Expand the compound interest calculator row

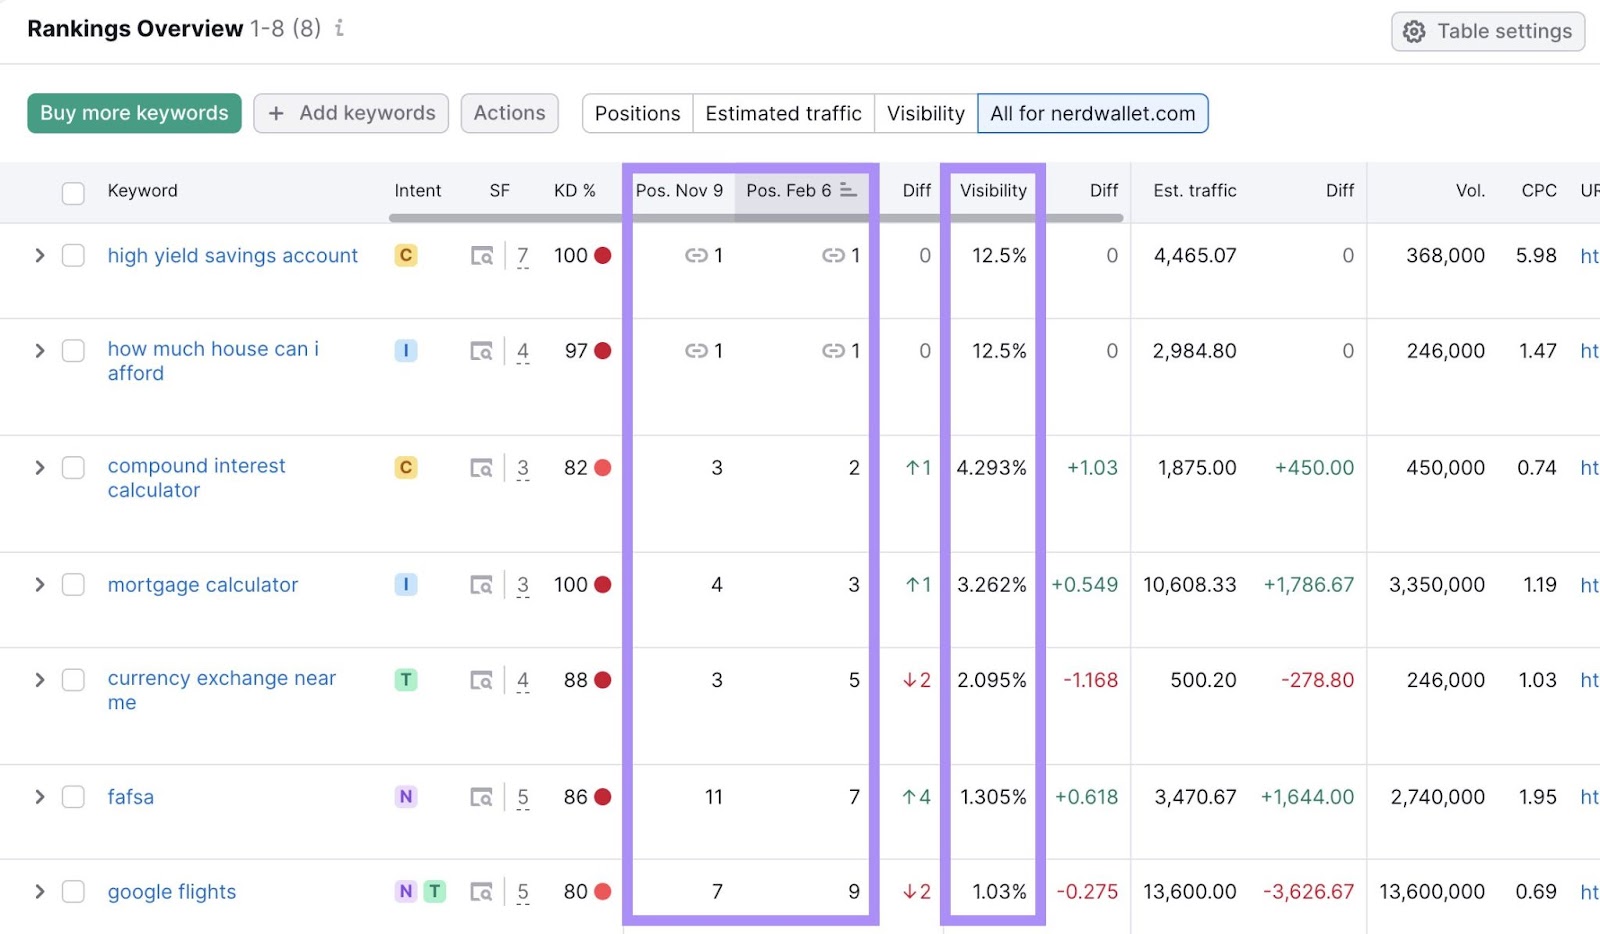(39, 467)
